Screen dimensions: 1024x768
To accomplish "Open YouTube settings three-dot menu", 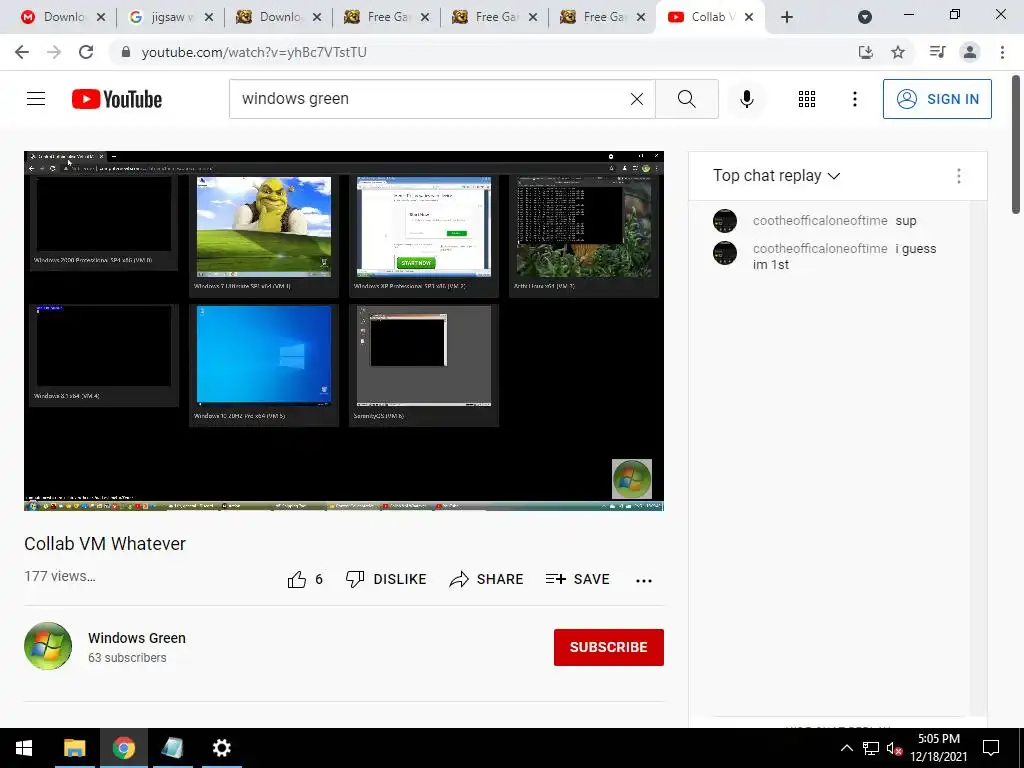I will [854, 99].
